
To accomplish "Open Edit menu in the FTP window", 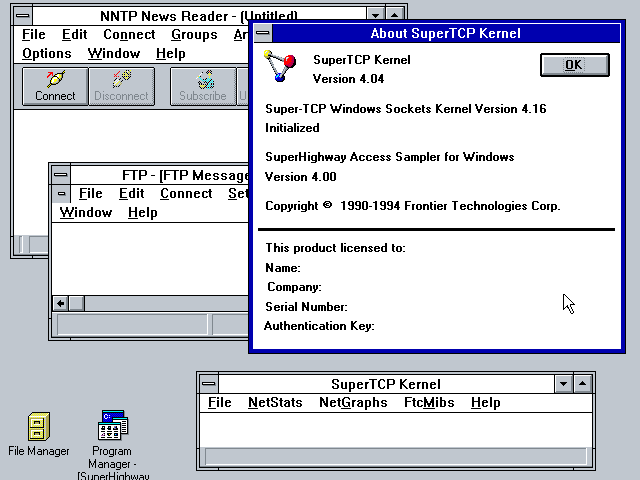I will 131,193.
